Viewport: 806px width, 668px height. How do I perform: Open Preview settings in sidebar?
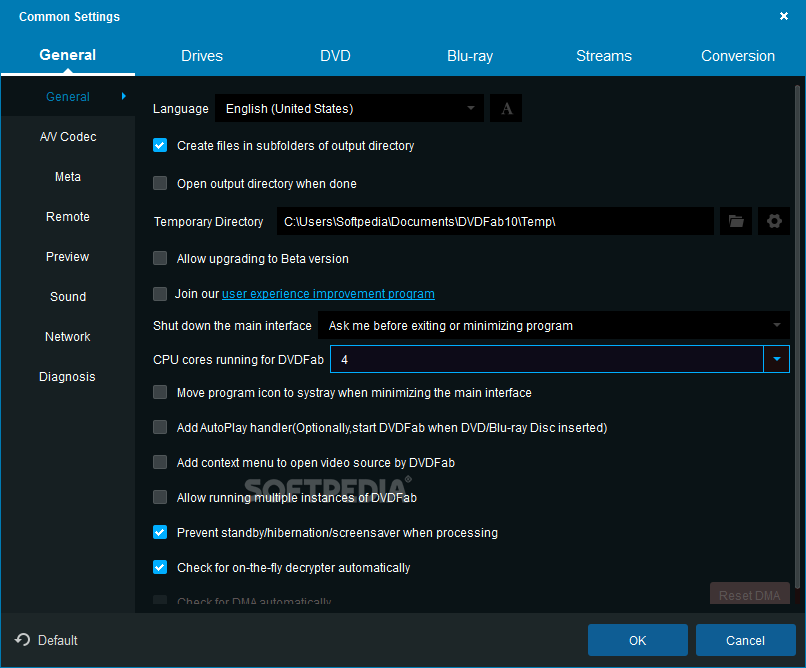point(68,257)
